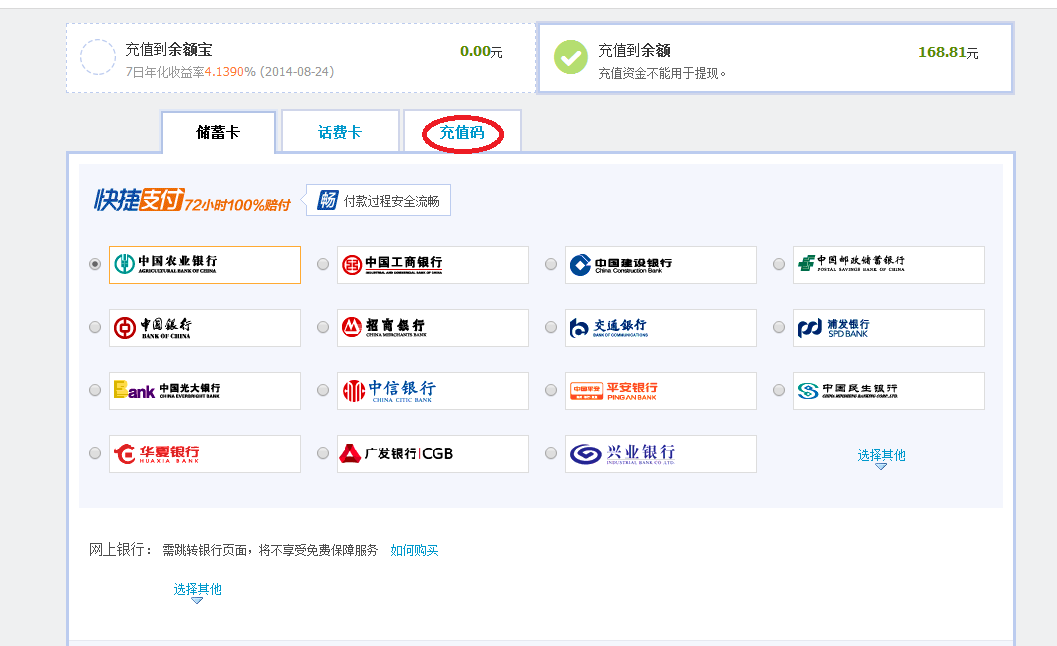Expand 选择其他 under 网上银行
The image size is (1057, 646).
click(x=197, y=591)
